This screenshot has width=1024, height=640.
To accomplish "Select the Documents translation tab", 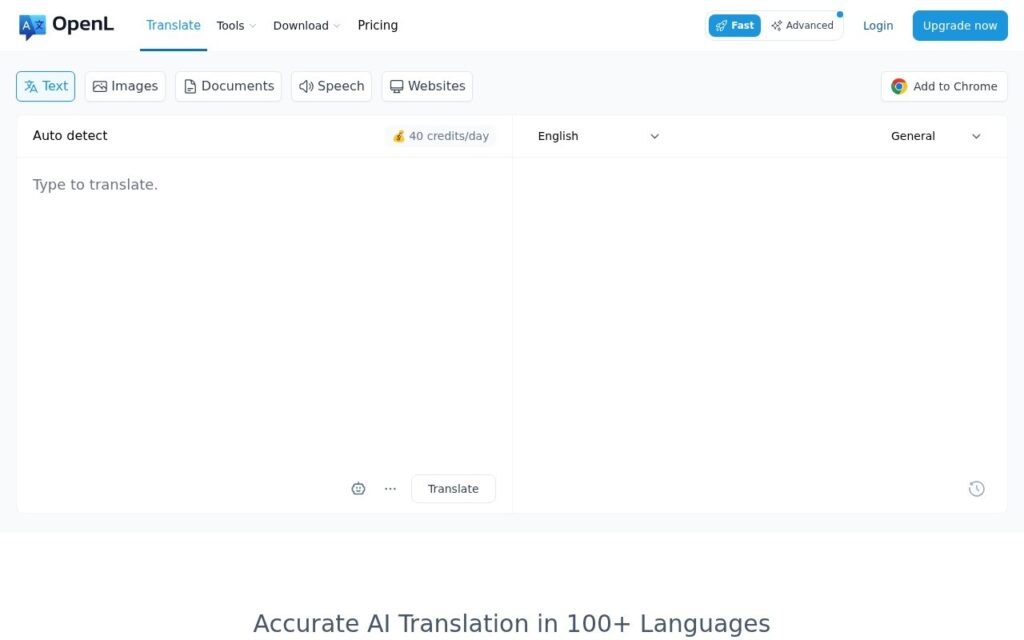I will pyautogui.click(x=229, y=86).
